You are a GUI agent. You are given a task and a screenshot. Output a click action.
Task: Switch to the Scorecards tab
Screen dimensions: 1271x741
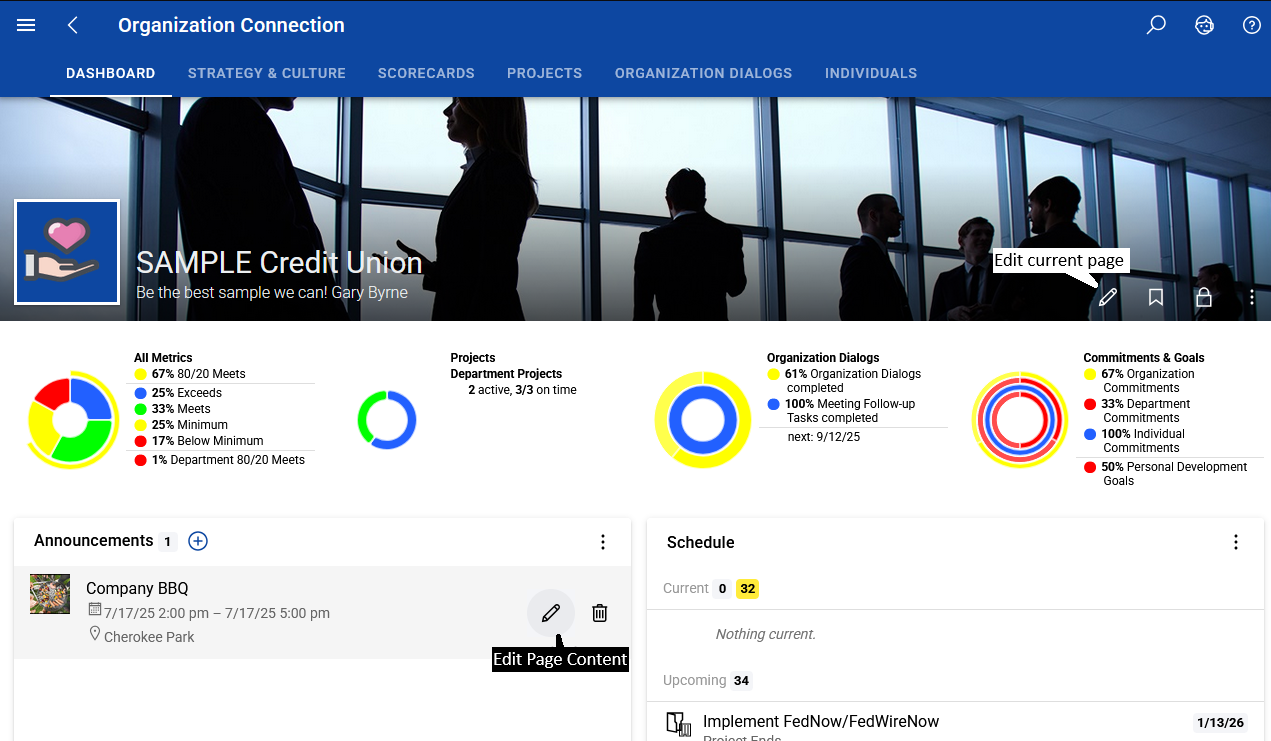click(x=426, y=73)
